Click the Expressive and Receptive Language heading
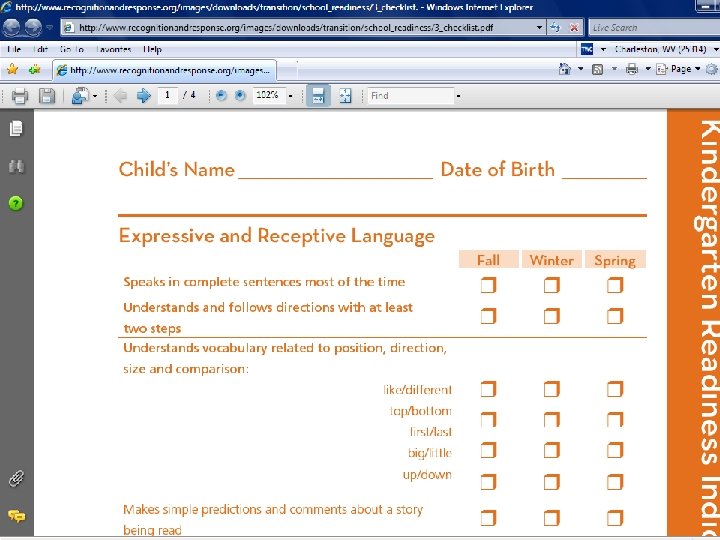The height and width of the screenshot is (540, 720). click(277, 237)
